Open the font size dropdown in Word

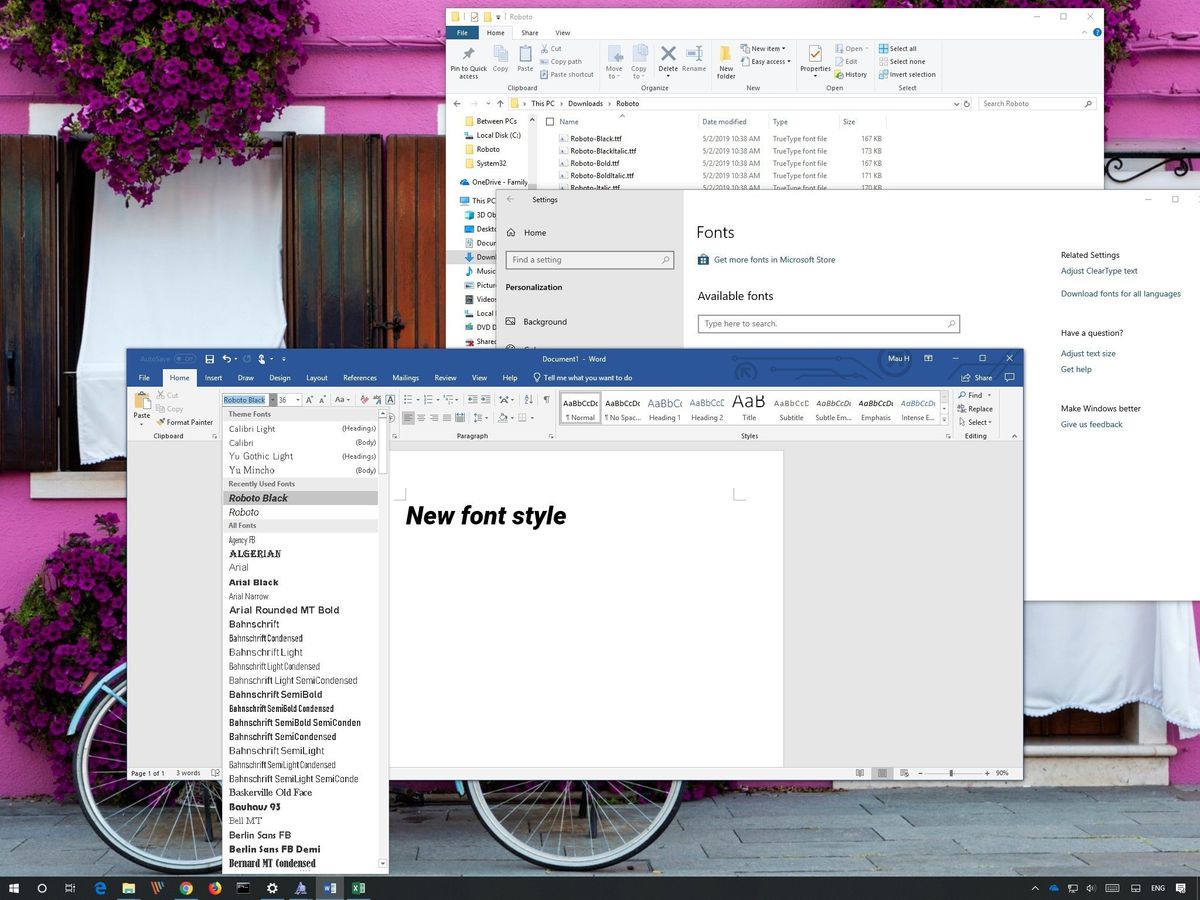point(297,400)
